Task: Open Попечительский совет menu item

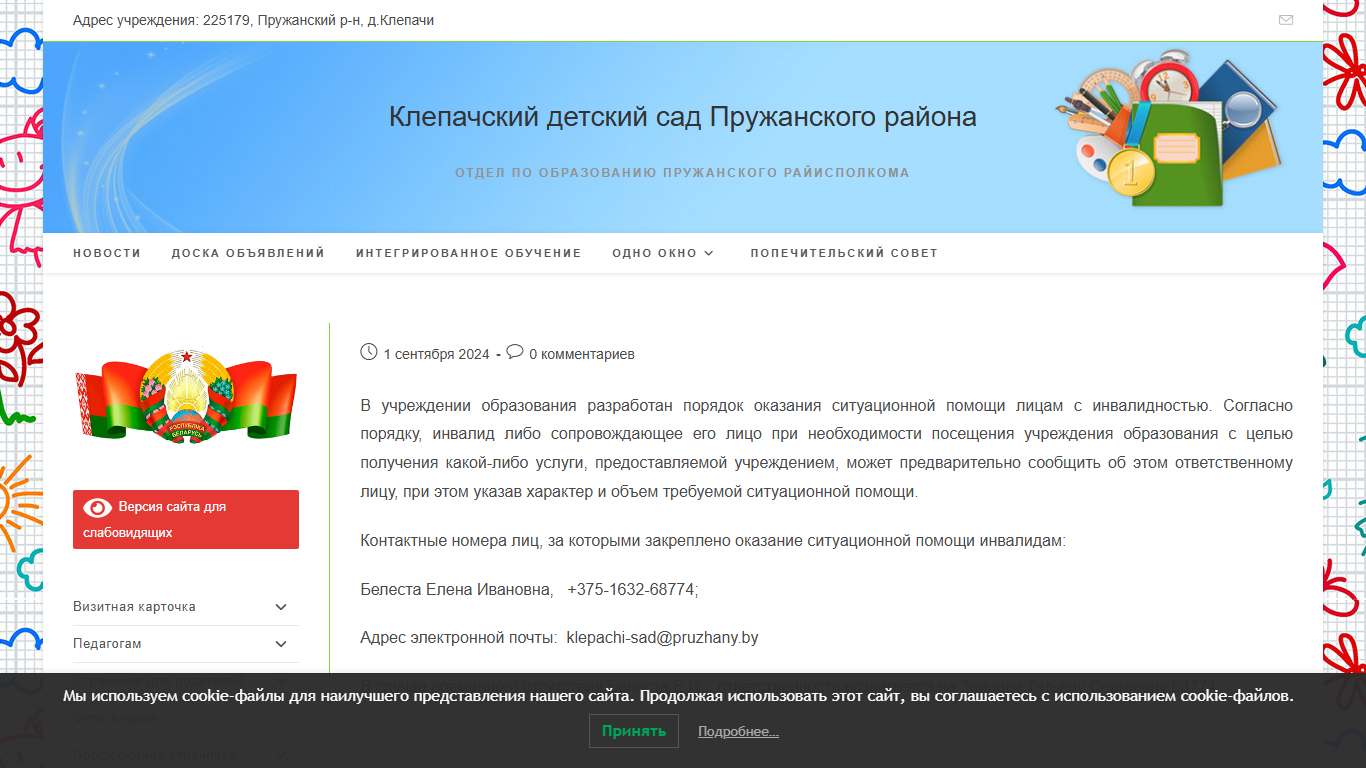Action: [x=844, y=253]
